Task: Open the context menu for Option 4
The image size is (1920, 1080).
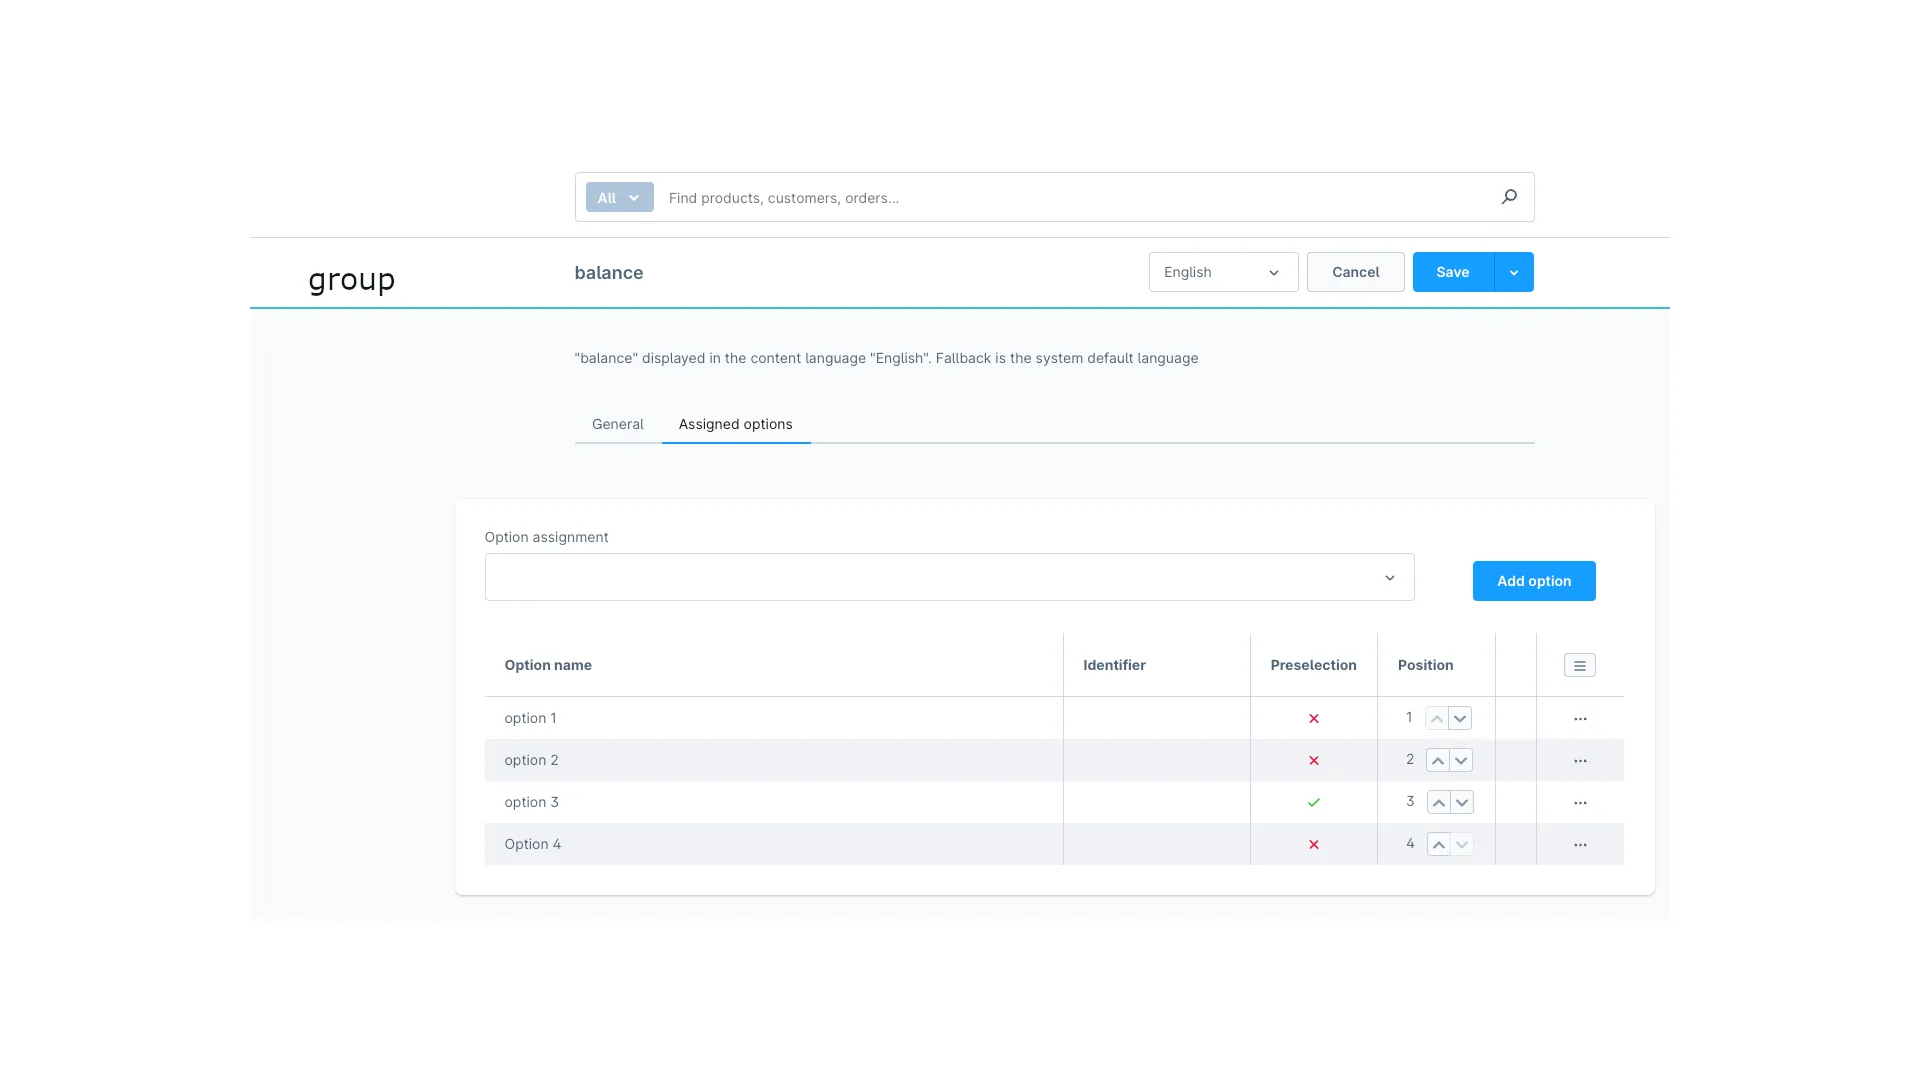Action: point(1580,845)
